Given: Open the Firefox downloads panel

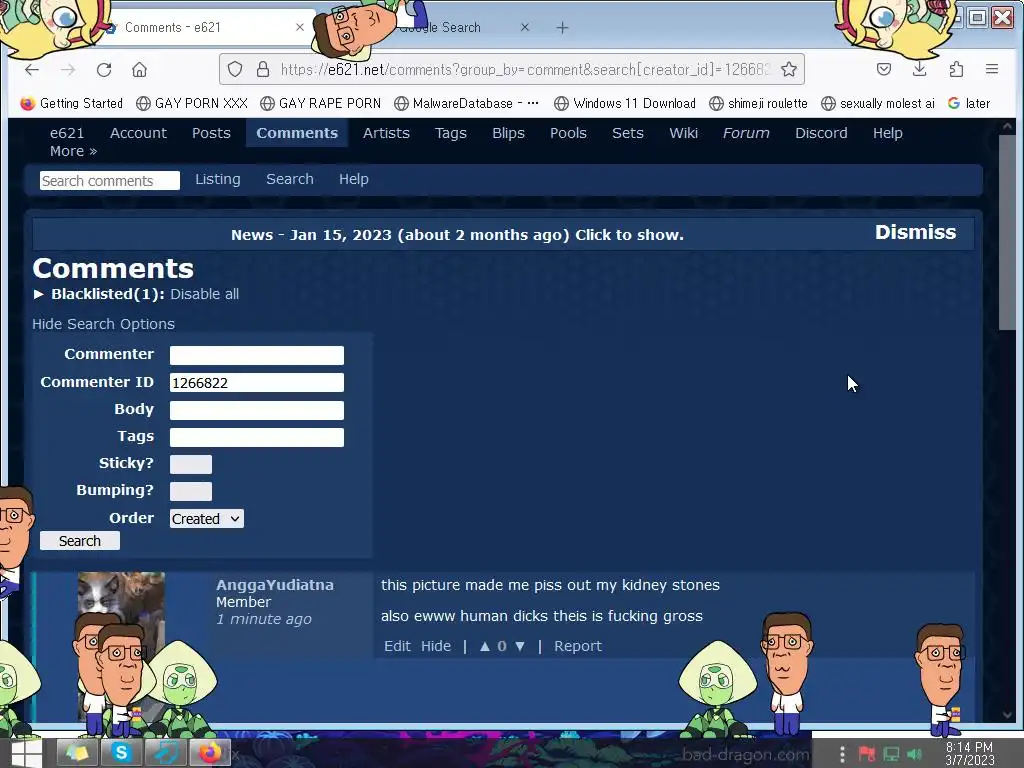Looking at the screenshot, I should coord(920,69).
